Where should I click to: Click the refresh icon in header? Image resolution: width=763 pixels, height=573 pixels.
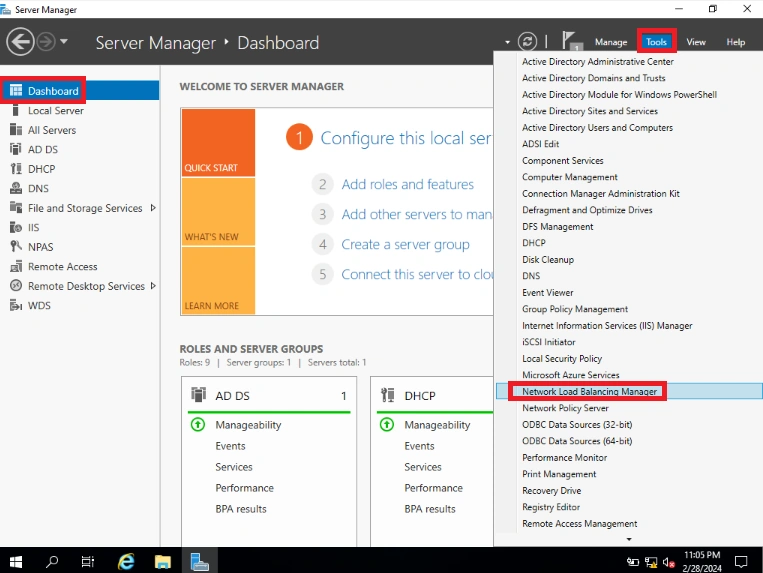[x=527, y=41]
